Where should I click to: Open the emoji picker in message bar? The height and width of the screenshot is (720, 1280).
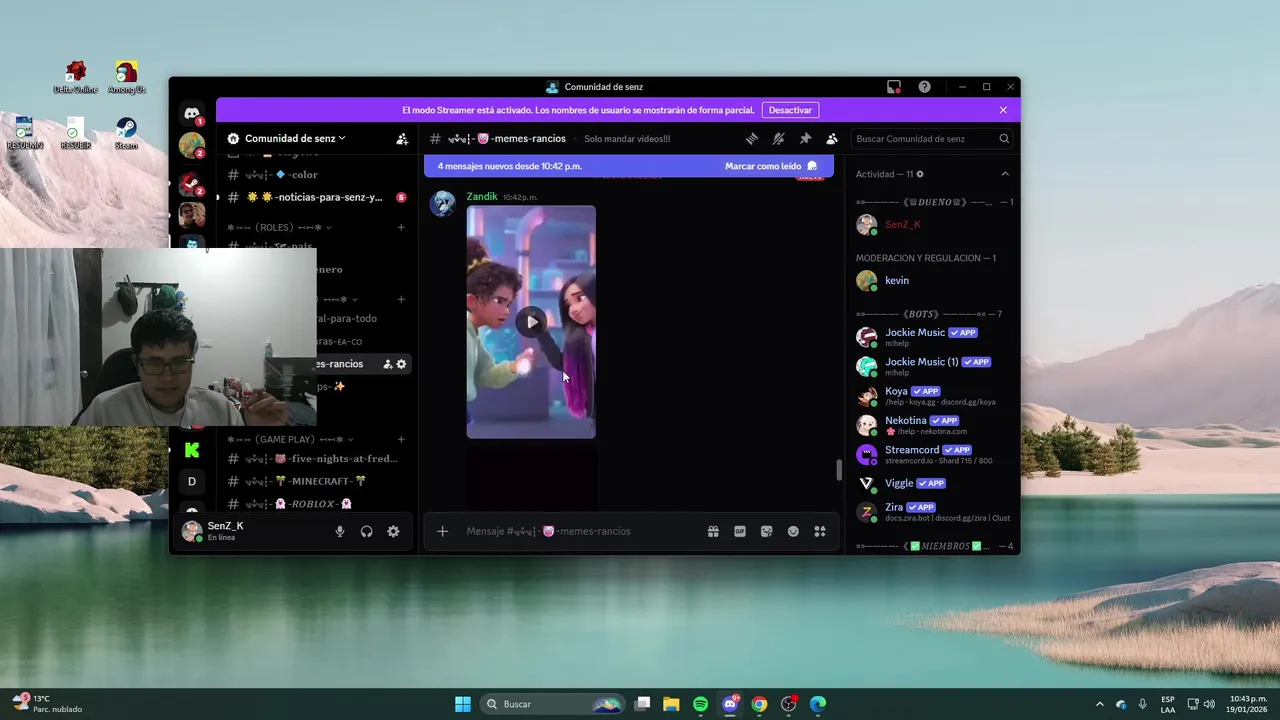(x=793, y=531)
